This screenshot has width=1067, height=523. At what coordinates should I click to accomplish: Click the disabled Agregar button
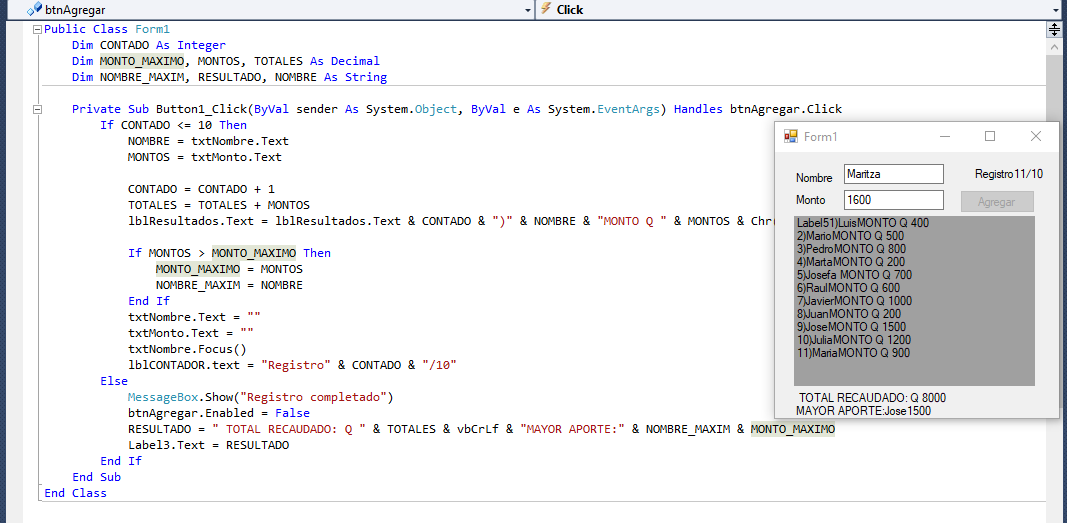pos(997,202)
